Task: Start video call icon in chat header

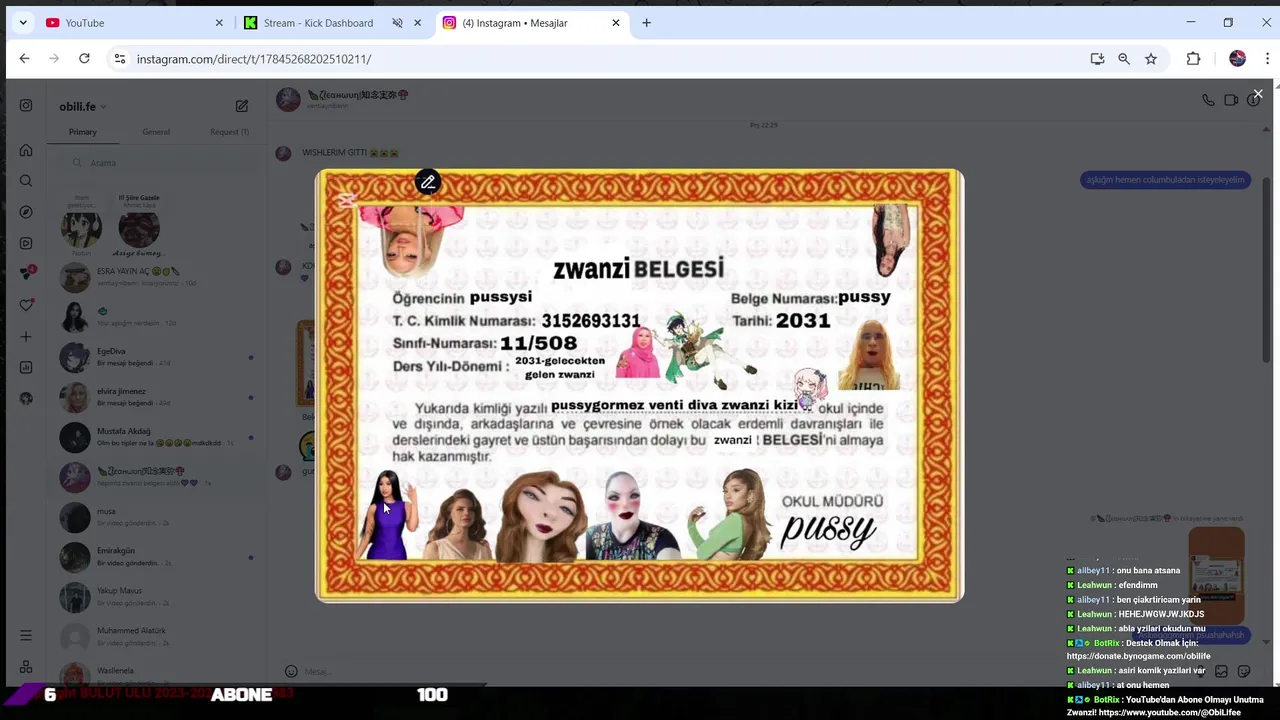Action: coord(1231,100)
